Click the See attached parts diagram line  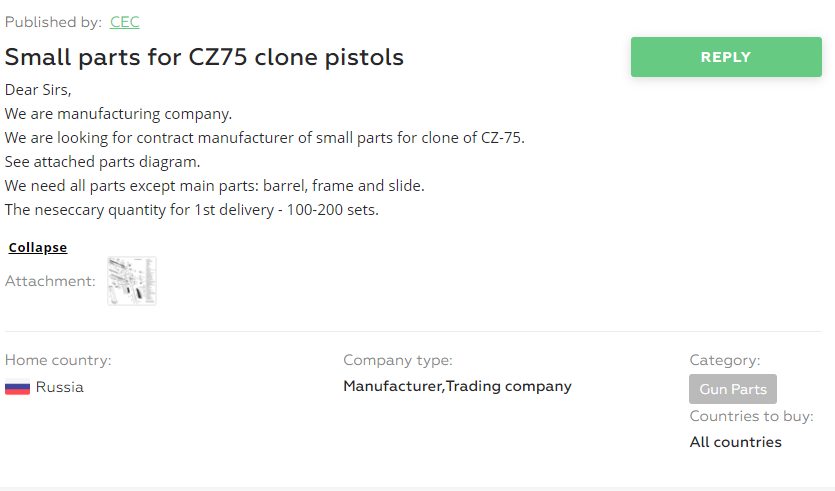click(102, 162)
